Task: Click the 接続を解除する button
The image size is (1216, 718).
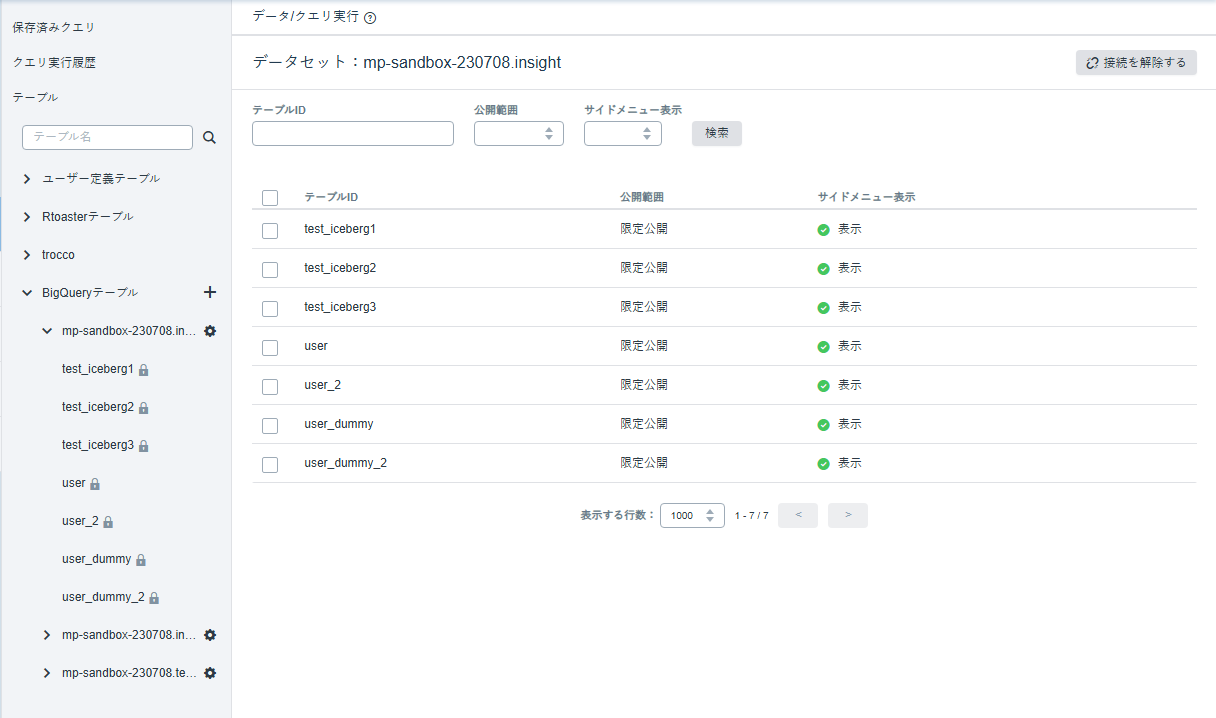Action: [1136, 63]
